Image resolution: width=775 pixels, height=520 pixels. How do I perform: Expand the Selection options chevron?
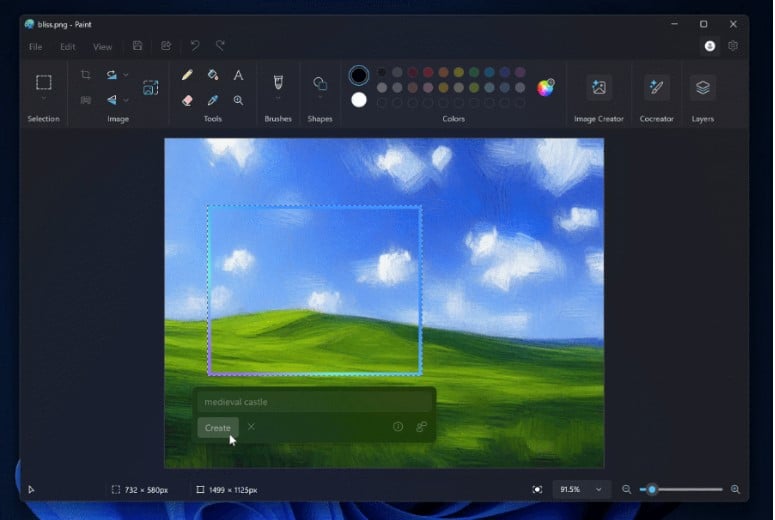(43, 99)
